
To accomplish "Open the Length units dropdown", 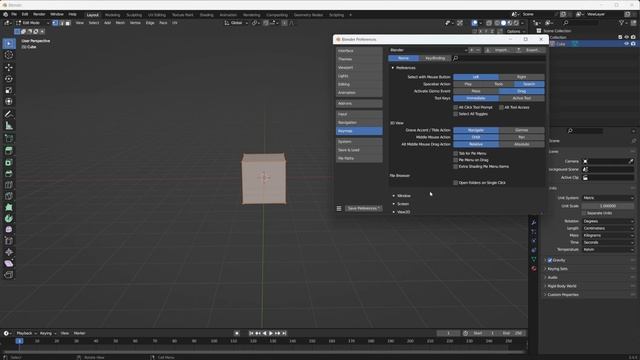I will point(608,228).
